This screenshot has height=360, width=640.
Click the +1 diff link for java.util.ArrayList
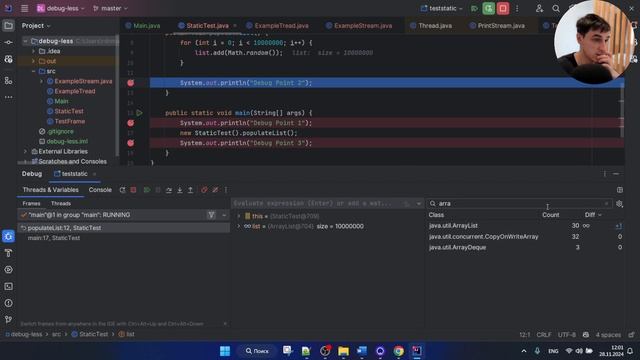click(x=619, y=226)
